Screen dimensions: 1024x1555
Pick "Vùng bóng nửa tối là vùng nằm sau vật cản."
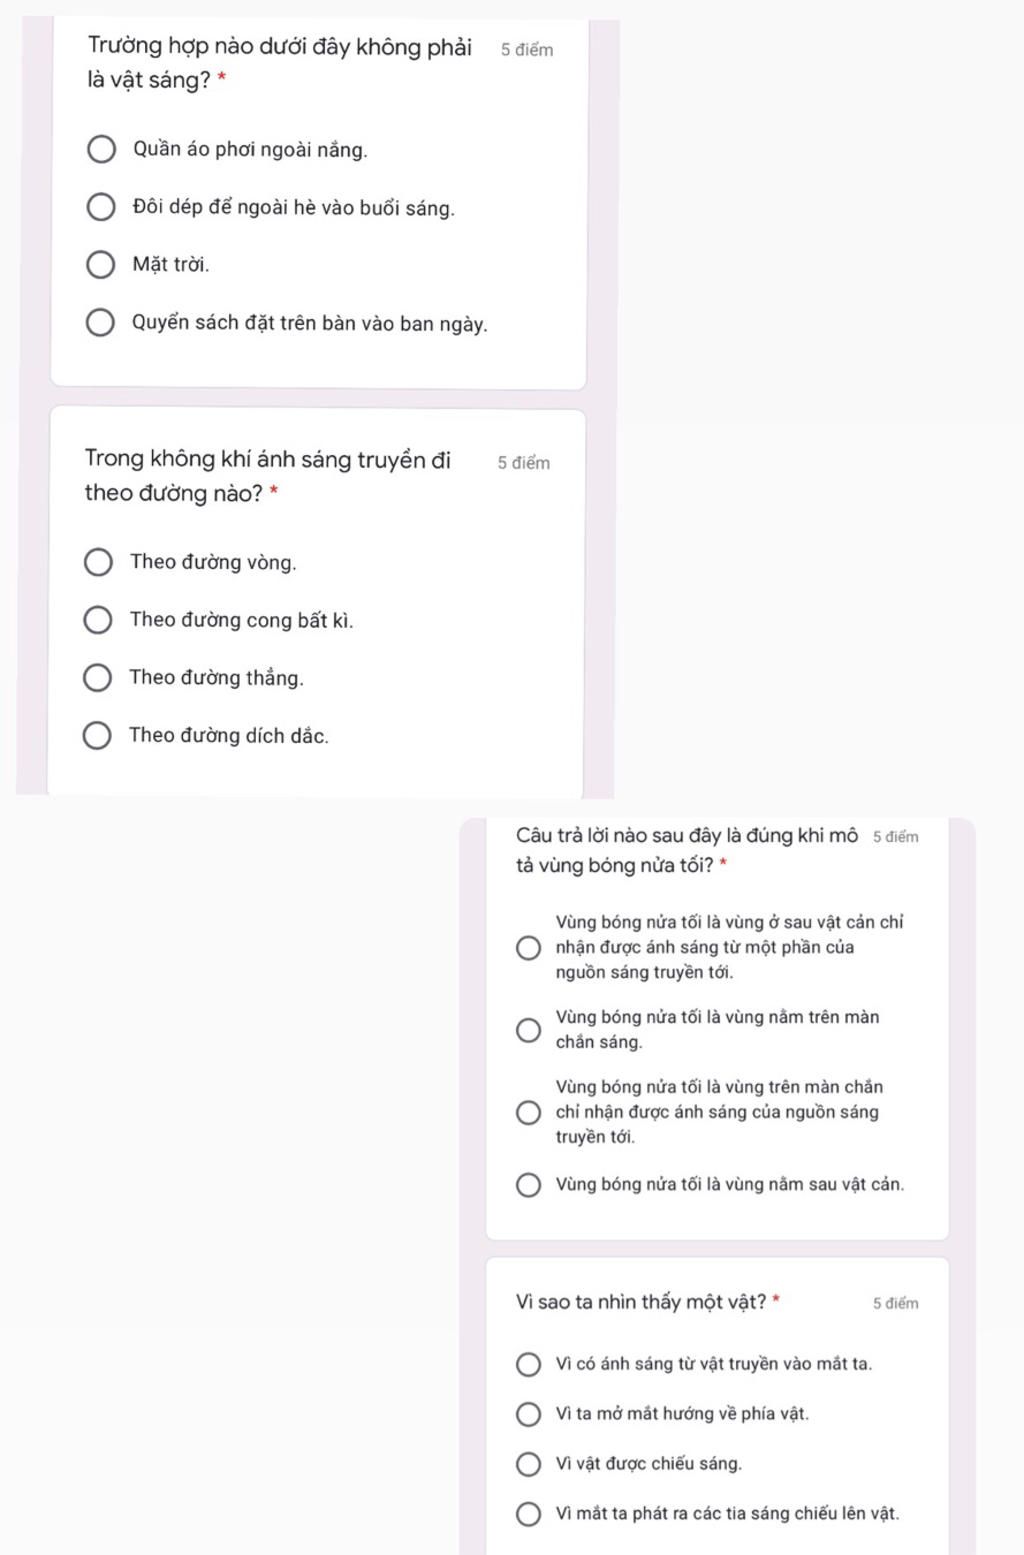528,1185
